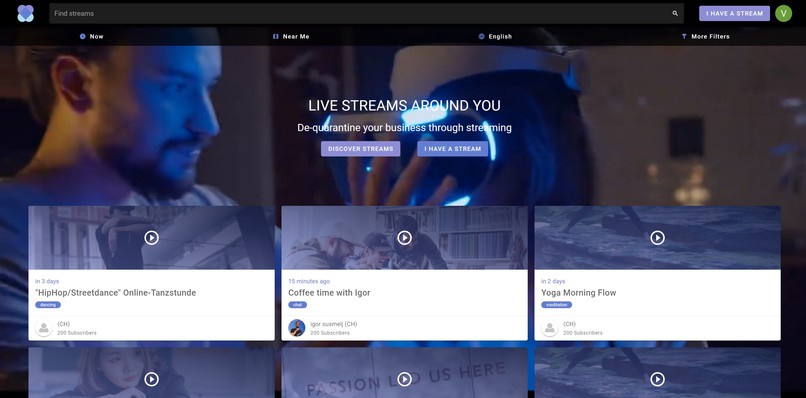Open the Yoga Morning Flow title
806x398 pixels.
[578, 293]
